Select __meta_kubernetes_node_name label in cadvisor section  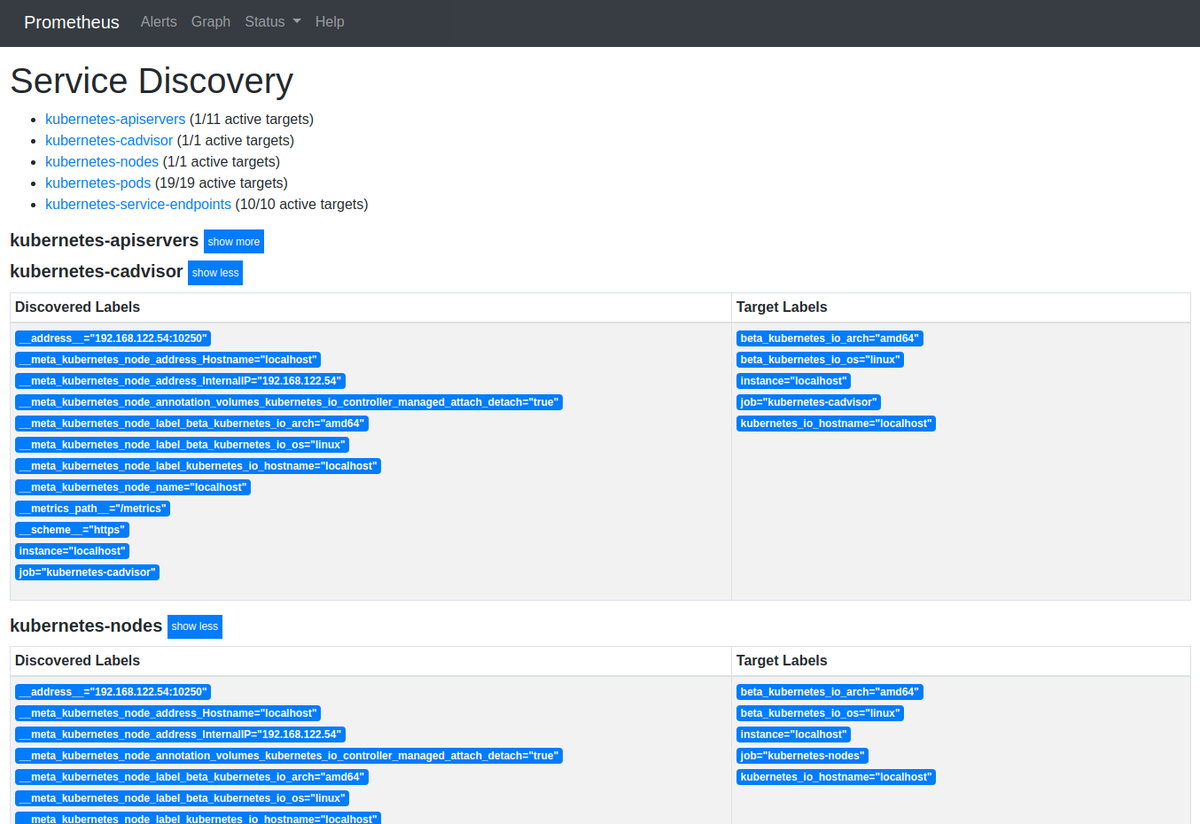tap(133, 487)
